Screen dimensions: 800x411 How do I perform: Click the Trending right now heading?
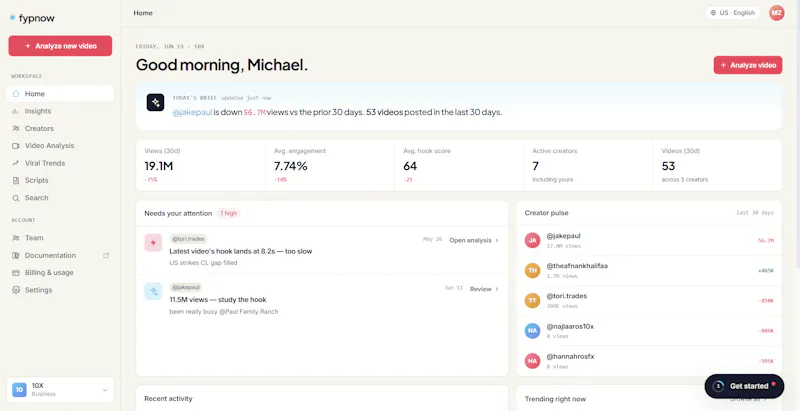[x=555, y=399]
